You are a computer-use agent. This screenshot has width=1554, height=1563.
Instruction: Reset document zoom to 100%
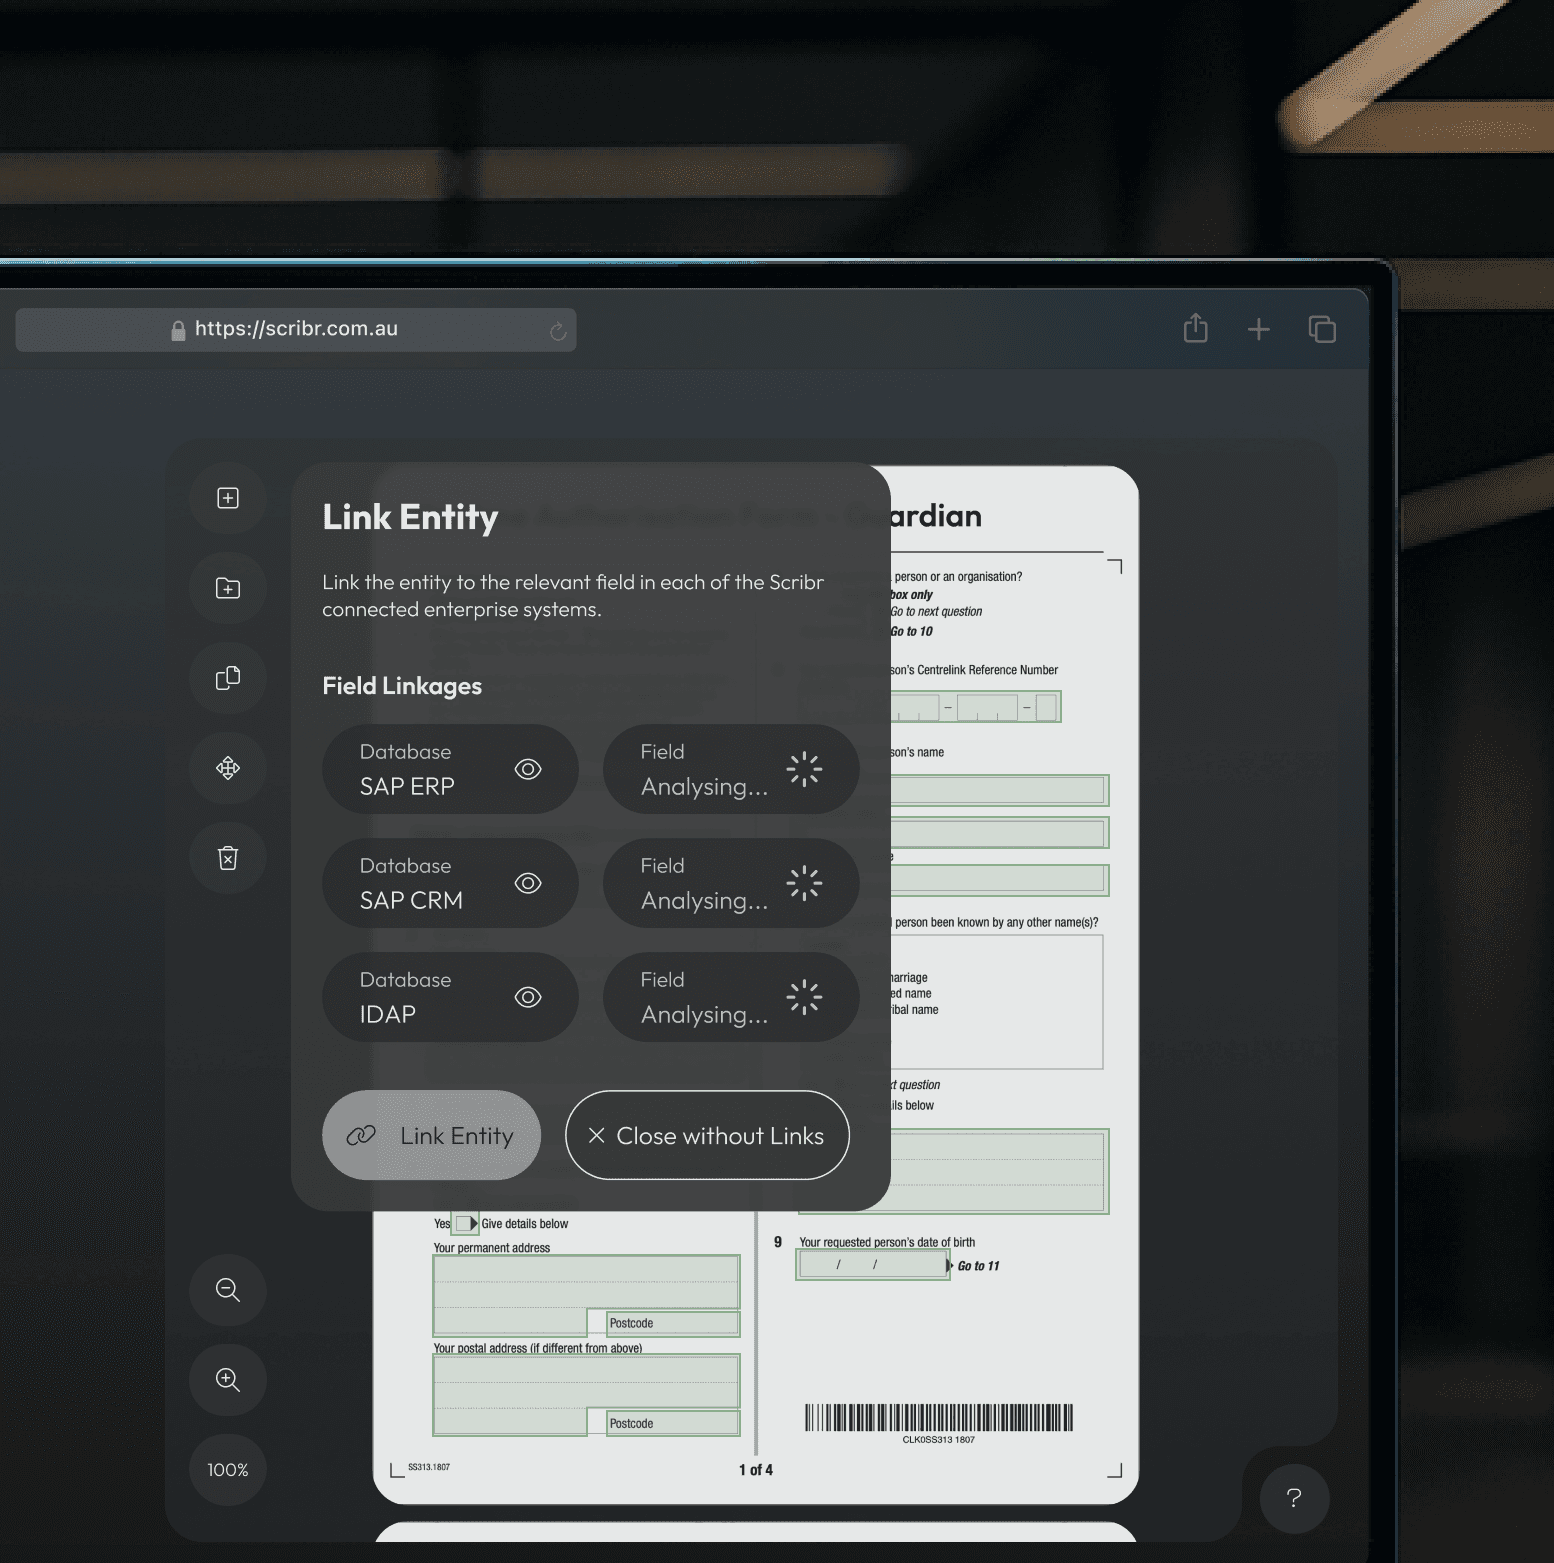click(x=227, y=1470)
